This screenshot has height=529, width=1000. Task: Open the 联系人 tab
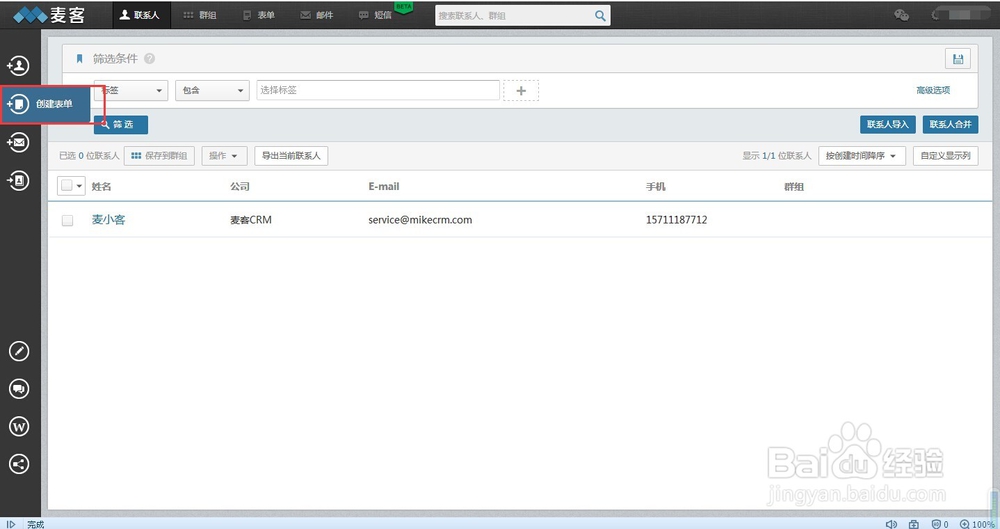(x=141, y=15)
